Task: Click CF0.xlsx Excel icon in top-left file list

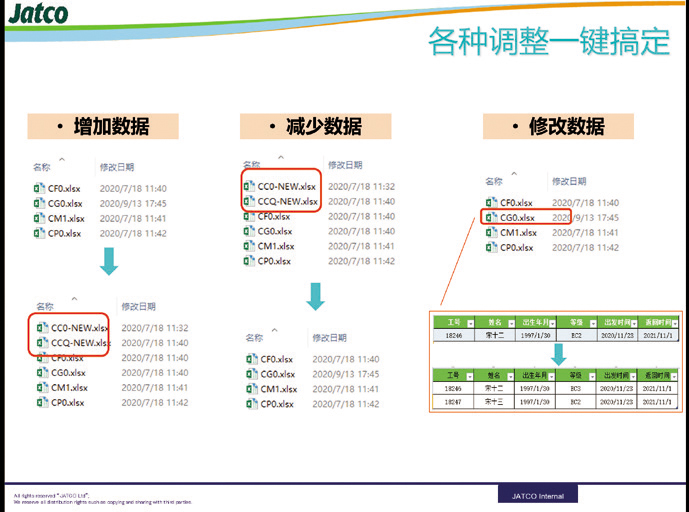Action: click(x=39, y=188)
